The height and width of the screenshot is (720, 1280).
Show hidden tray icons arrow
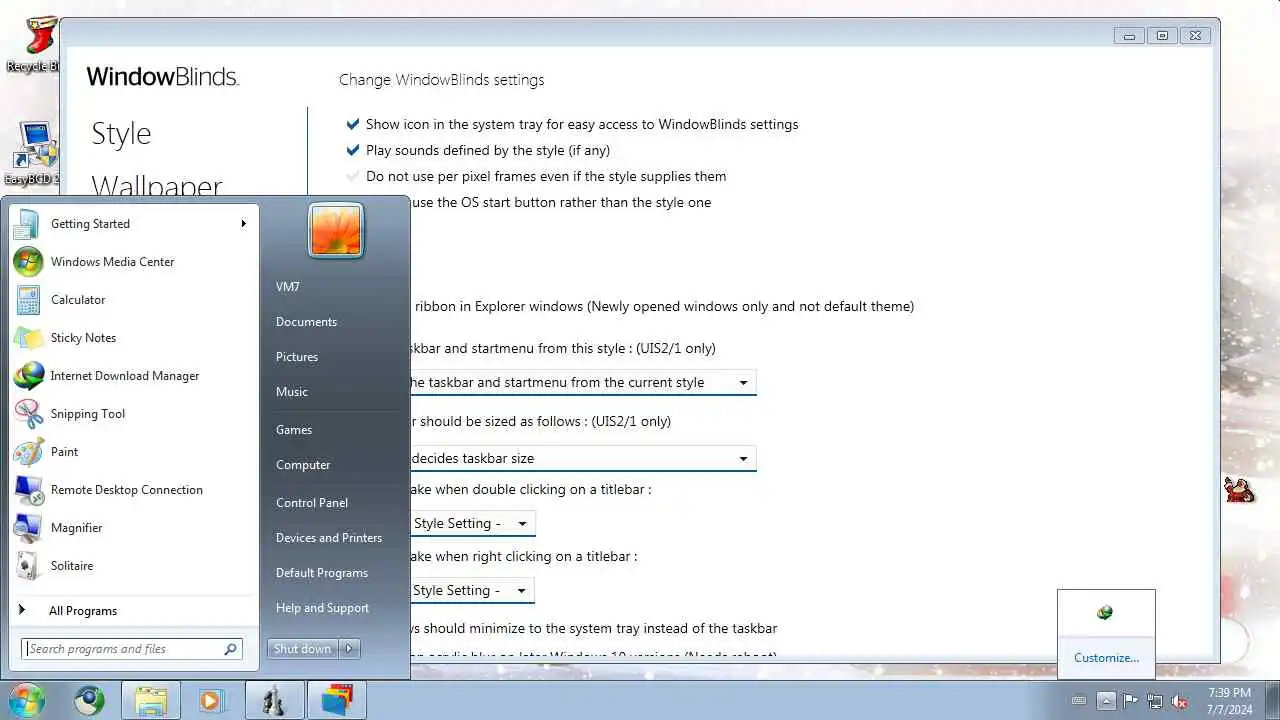(x=1106, y=701)
